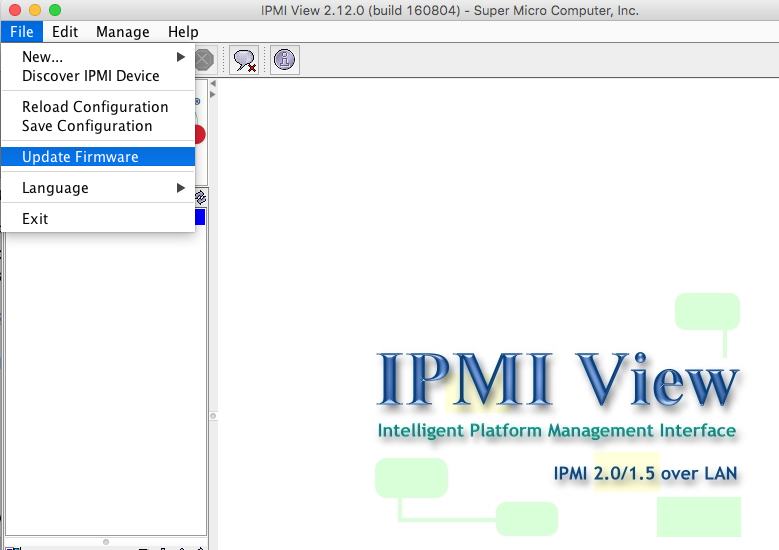
Task: Select Save Configuration
Action: [98, 126]
